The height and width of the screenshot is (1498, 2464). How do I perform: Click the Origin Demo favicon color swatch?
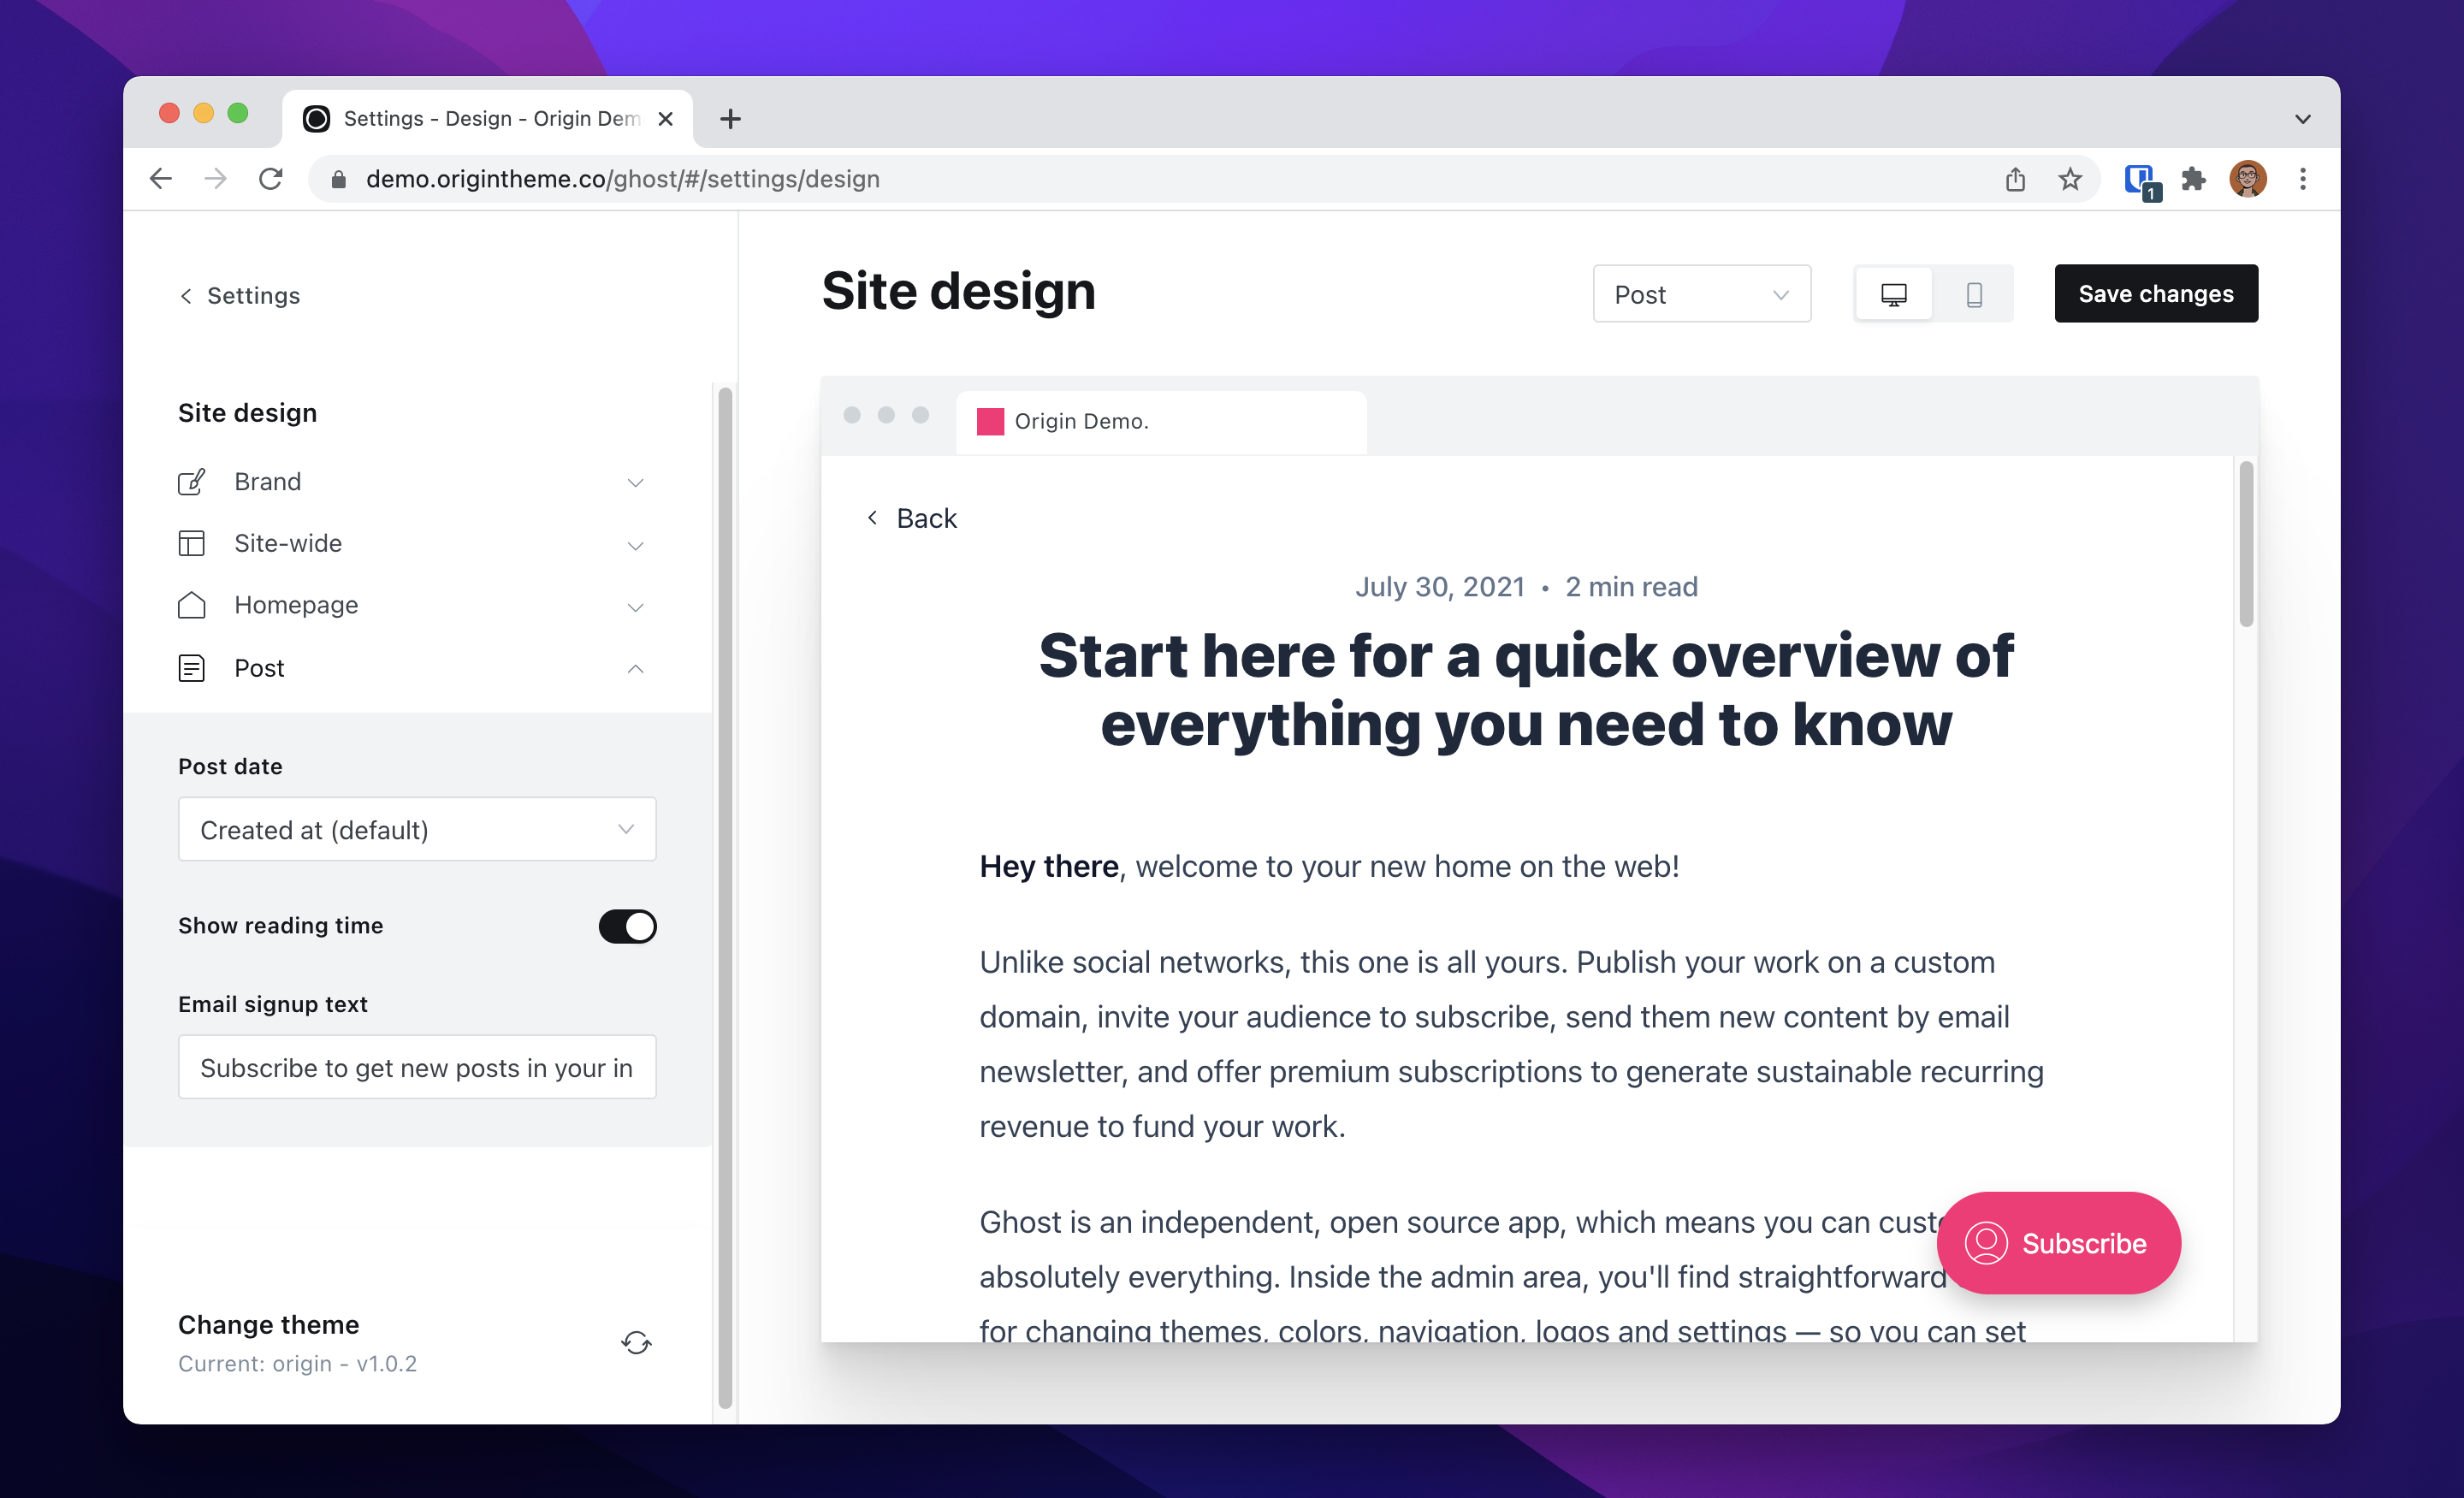pos(989,419)
